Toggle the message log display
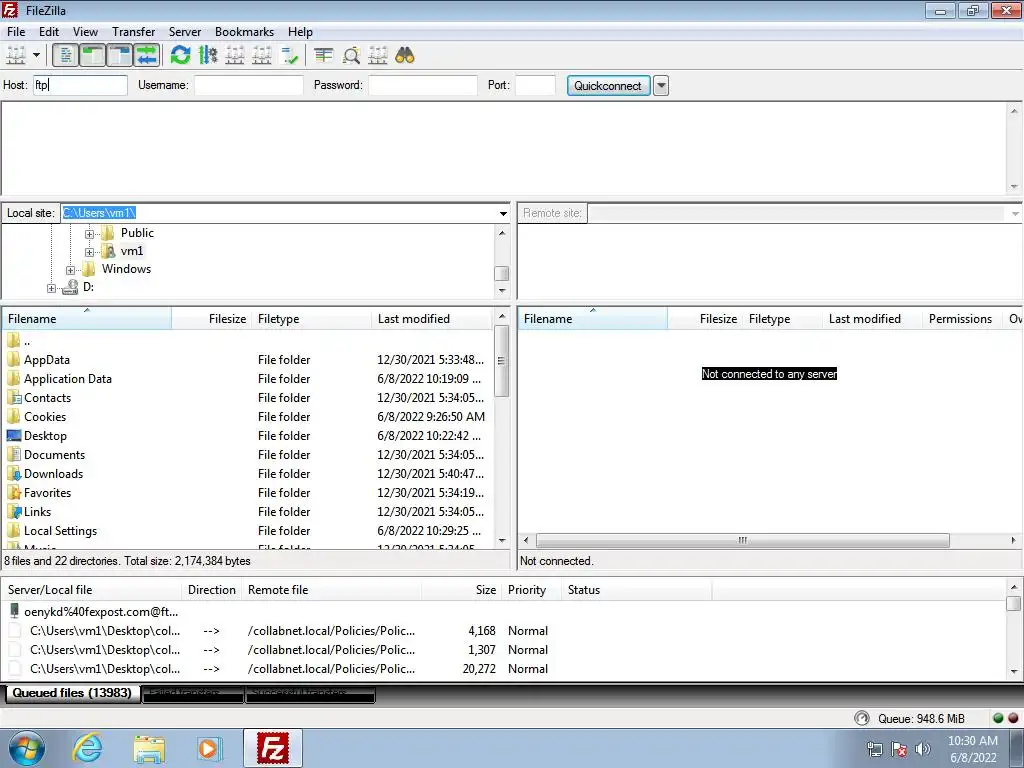The image size is (1024, 768). [65, 56]
